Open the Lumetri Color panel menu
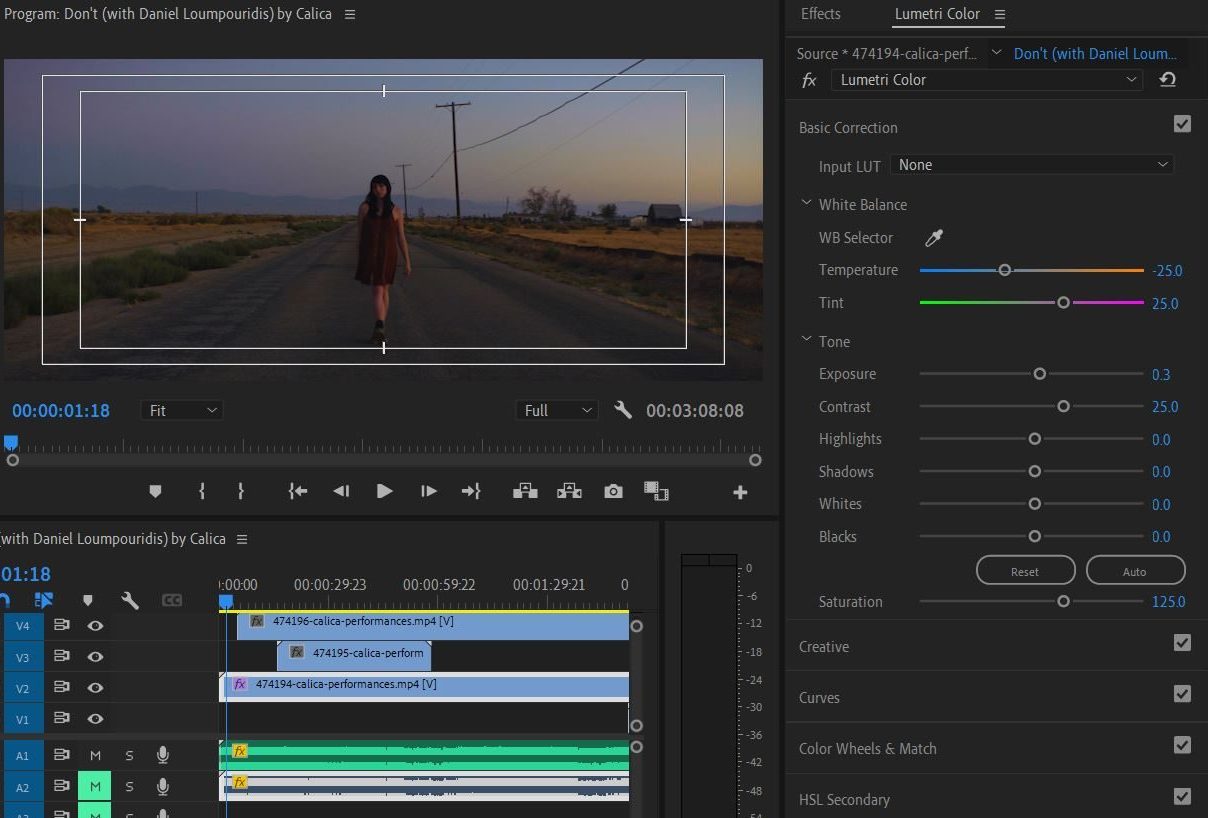The width and height of the screenshot is (1208, 818). coord(999,14)
